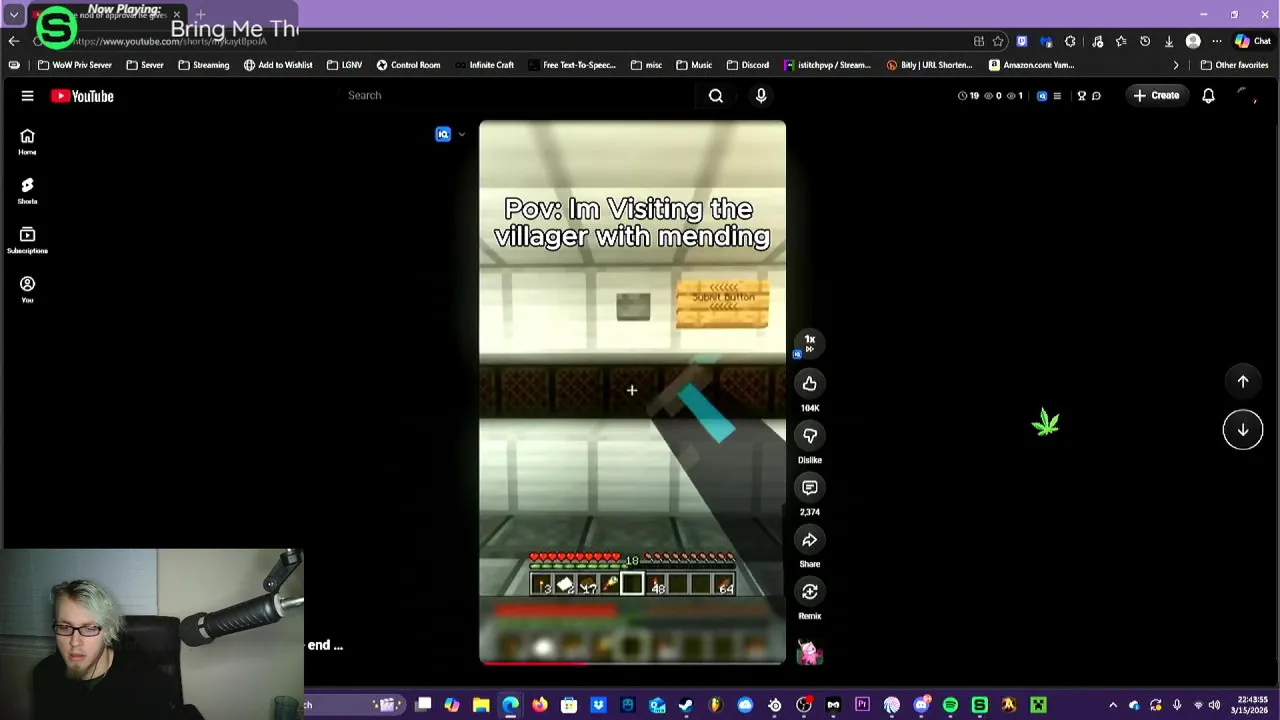Image resolution: width=1280 pixels, height=720 pixels.
Task: Open Free Text-To-Speech bookmark
Action: click(572, 65)
